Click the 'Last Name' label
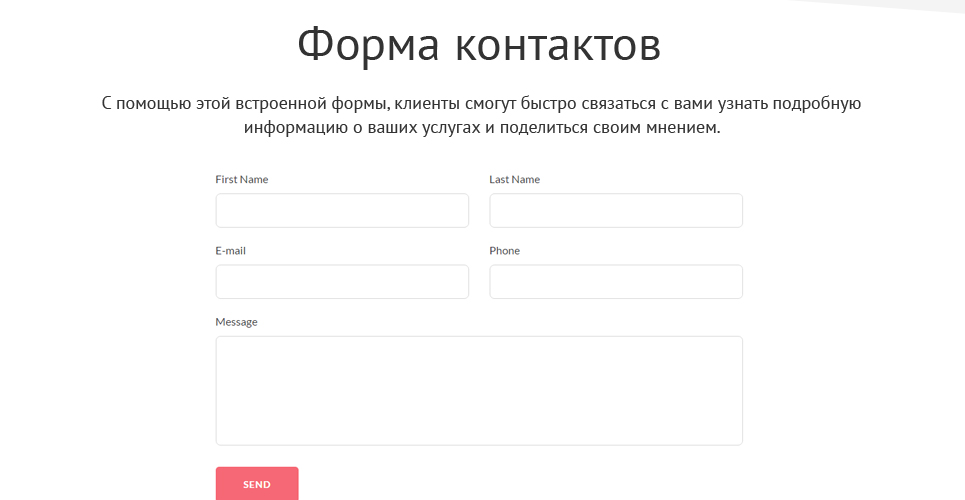 point(515,179)
